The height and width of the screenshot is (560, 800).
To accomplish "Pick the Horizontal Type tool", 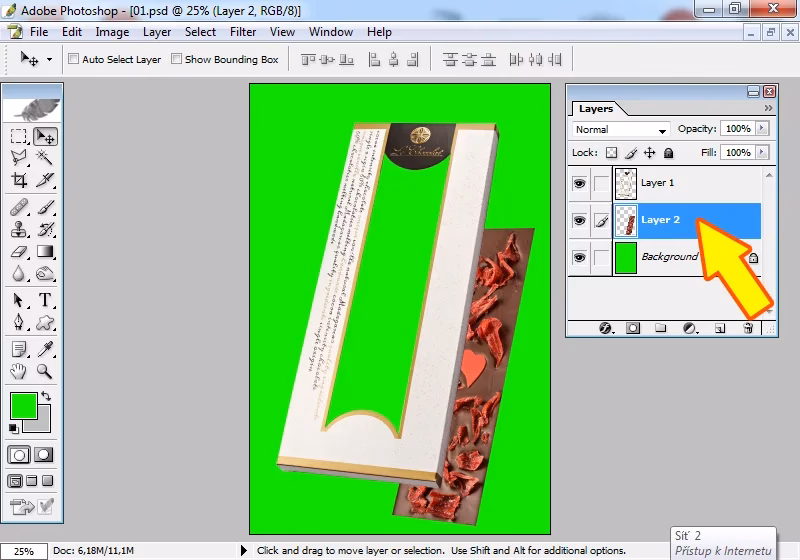I will 45,301.
